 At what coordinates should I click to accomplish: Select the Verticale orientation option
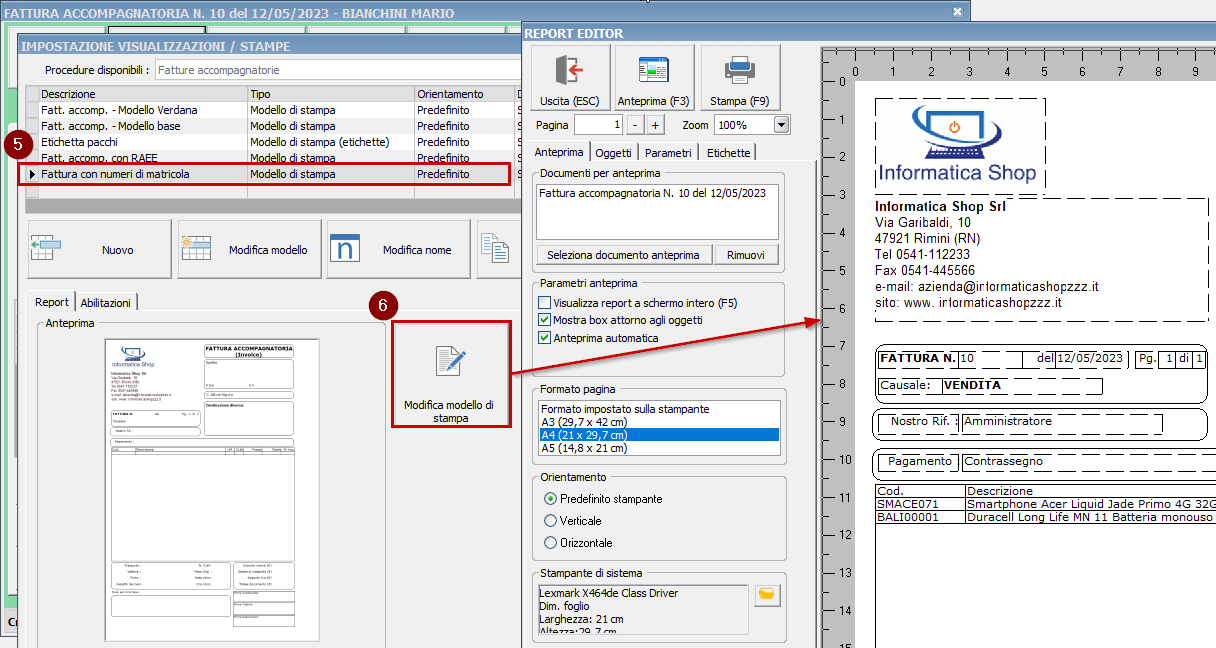click(x=550, y=521)
